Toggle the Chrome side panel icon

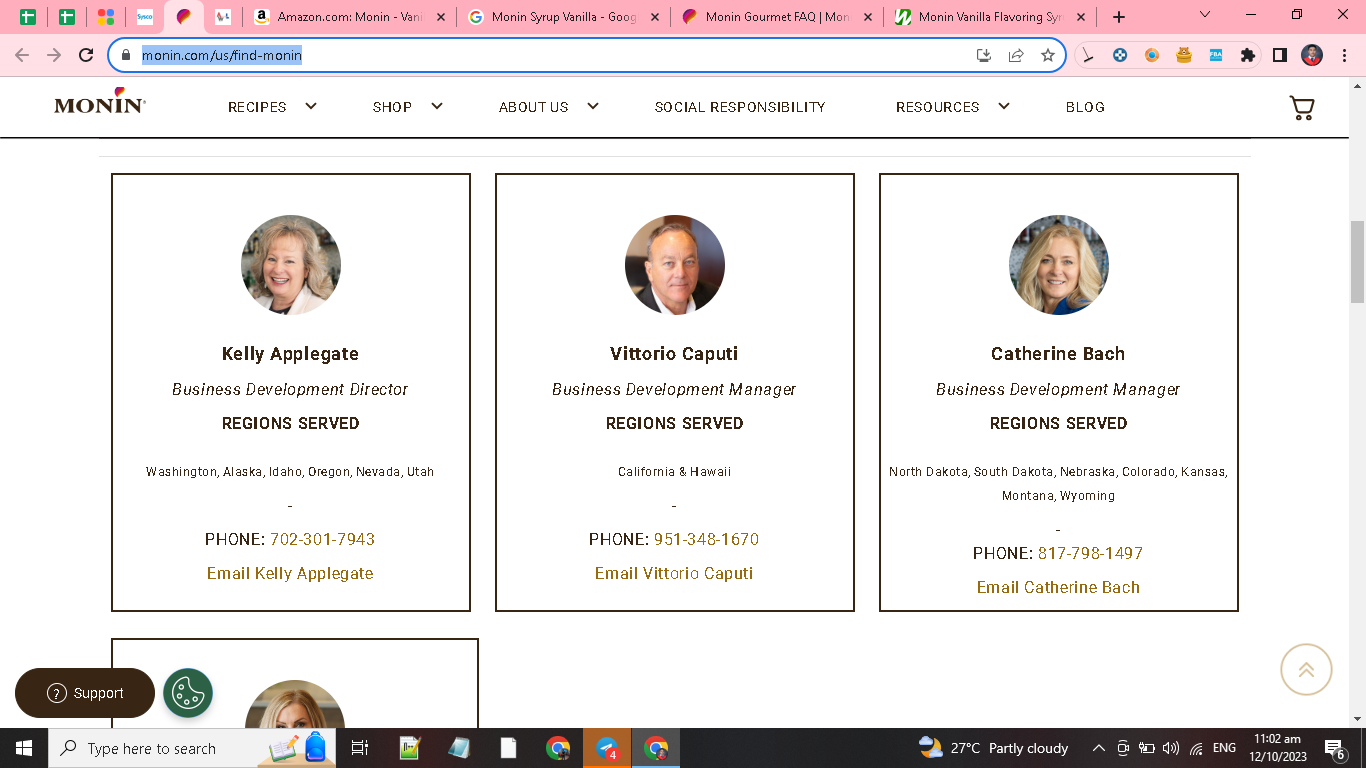pos(1279,56)
